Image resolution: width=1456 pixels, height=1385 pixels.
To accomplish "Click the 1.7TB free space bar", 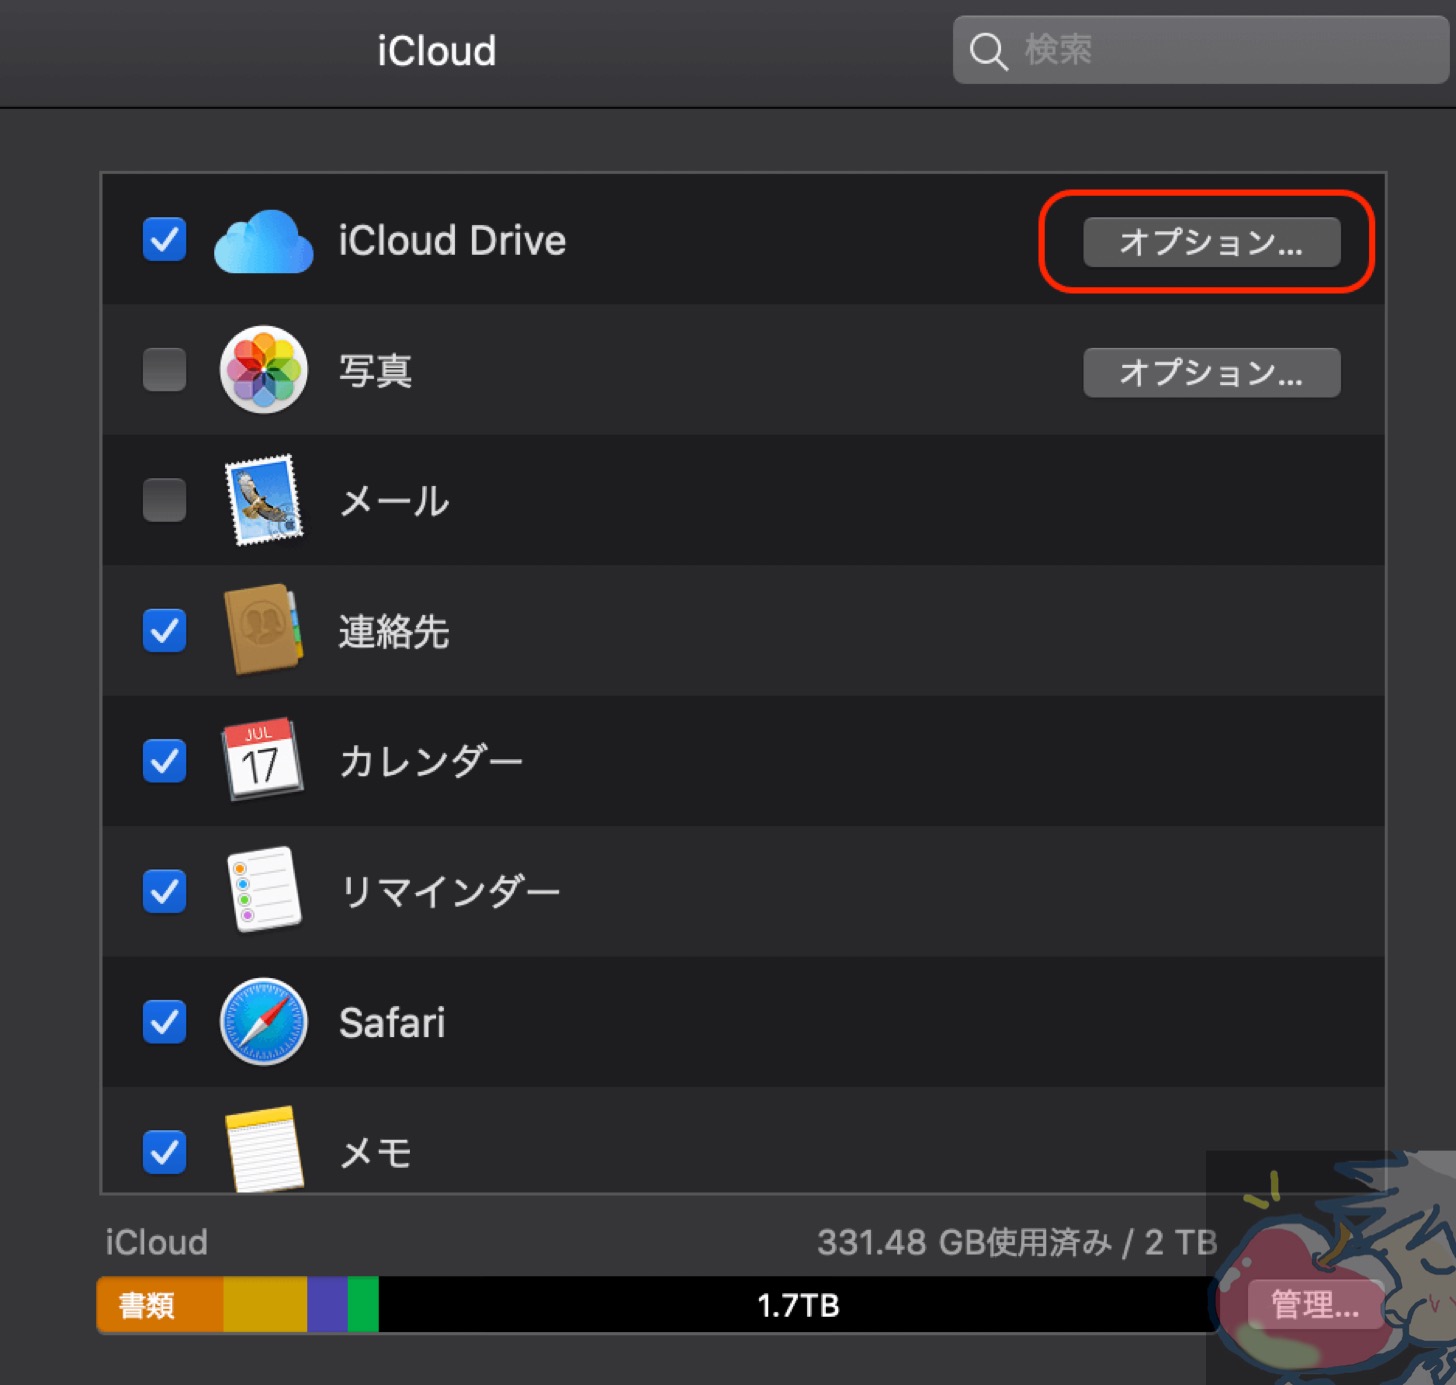I will (797, 1305).
